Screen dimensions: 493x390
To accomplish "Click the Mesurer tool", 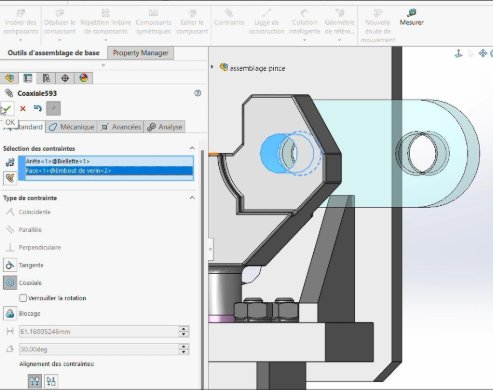I will (411, 17).
